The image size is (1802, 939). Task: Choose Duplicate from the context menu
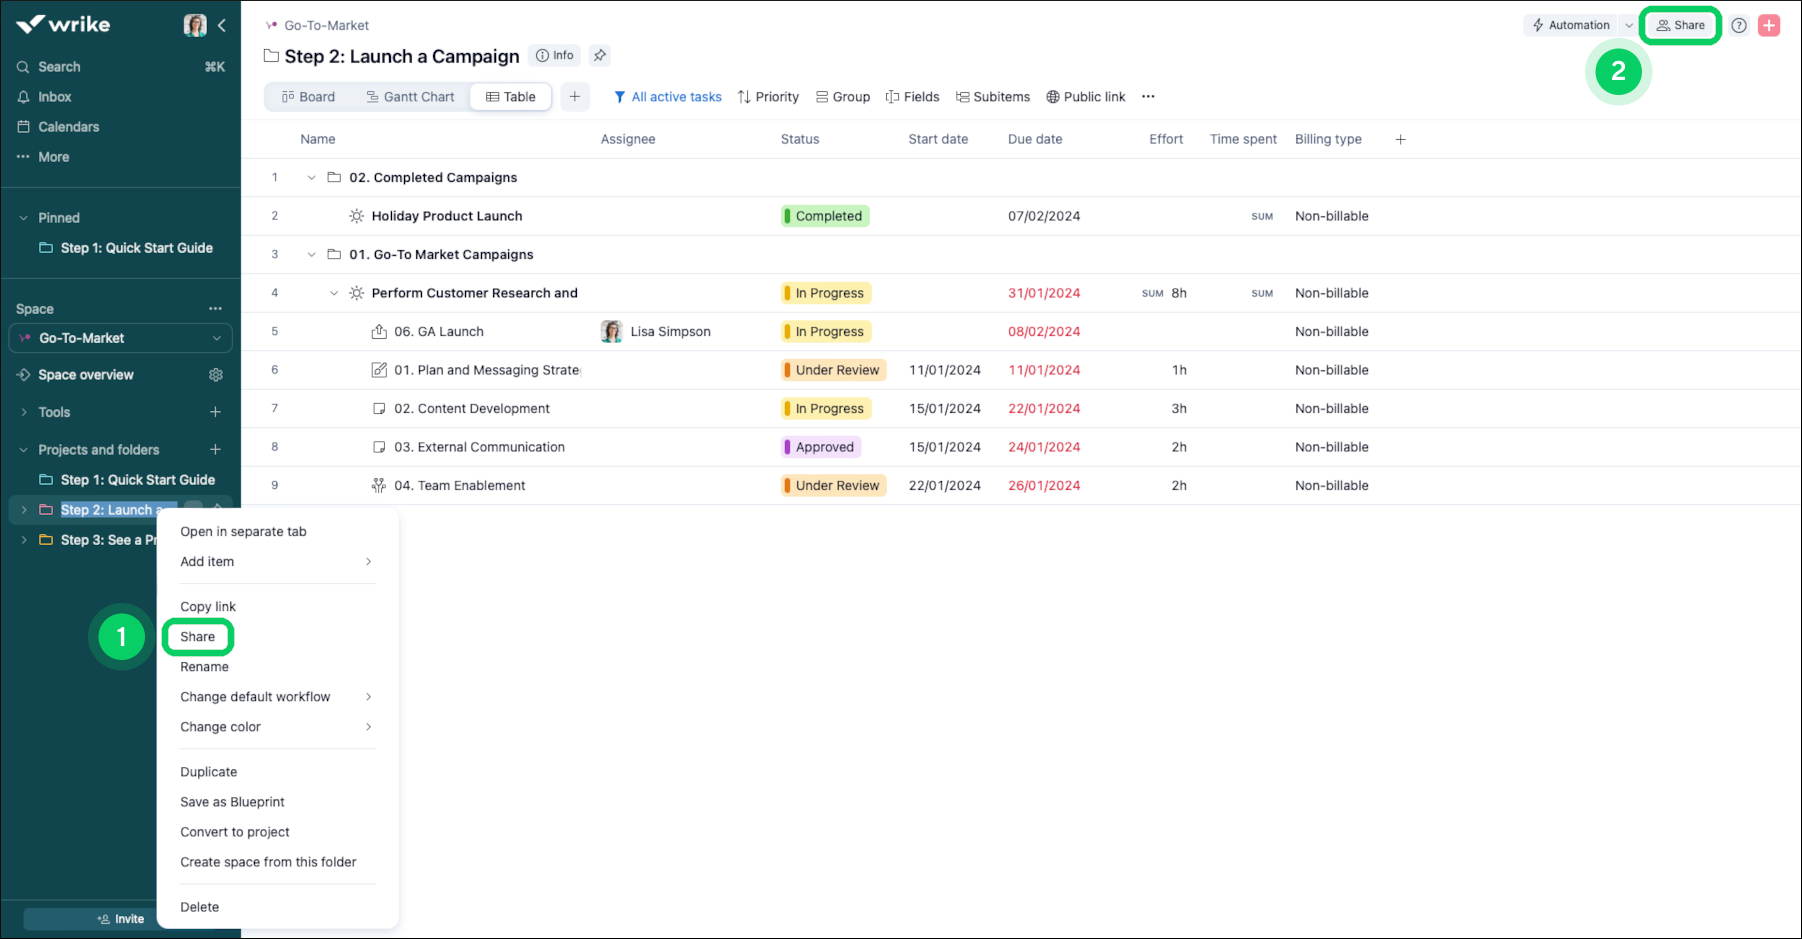pyautogui.click(x=209, y=772)
